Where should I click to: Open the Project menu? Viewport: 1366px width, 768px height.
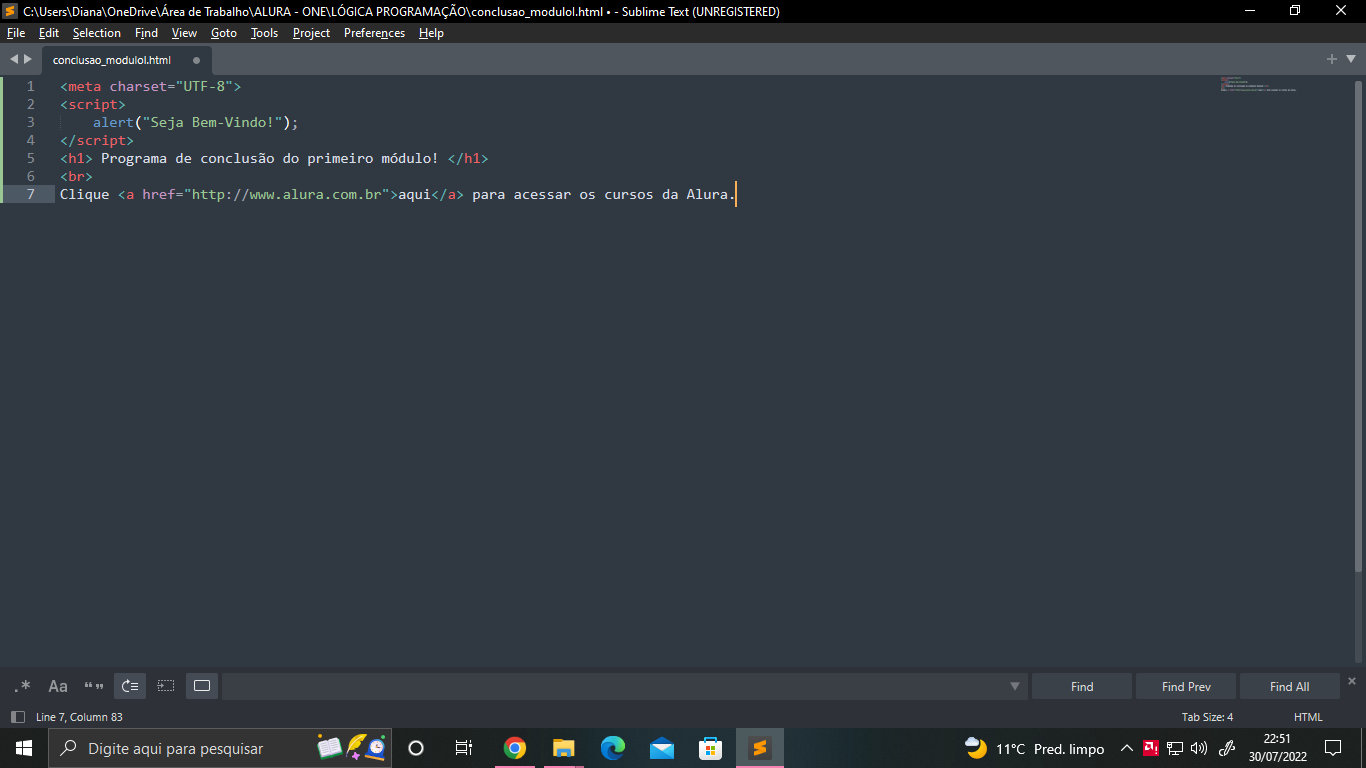pos(311,33)
